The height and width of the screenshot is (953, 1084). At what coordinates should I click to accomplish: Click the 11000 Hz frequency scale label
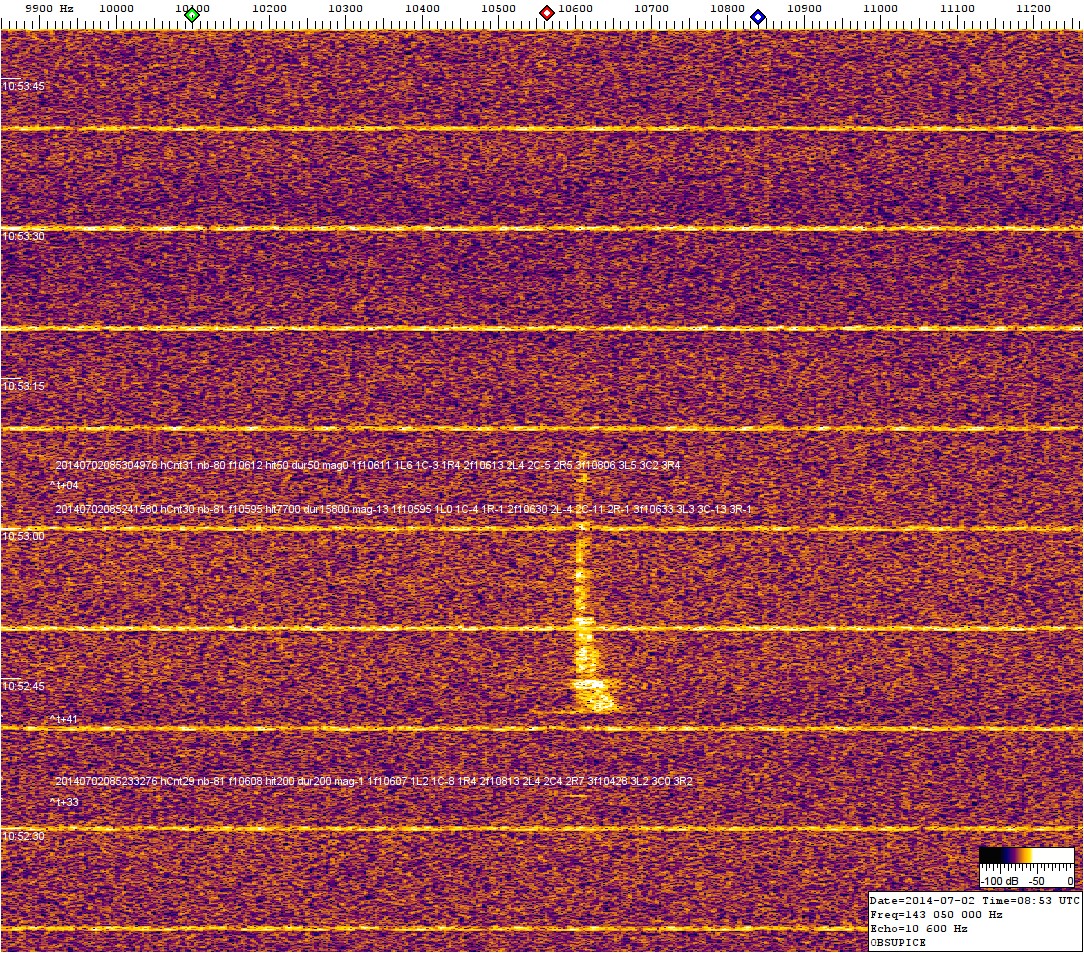881,8
